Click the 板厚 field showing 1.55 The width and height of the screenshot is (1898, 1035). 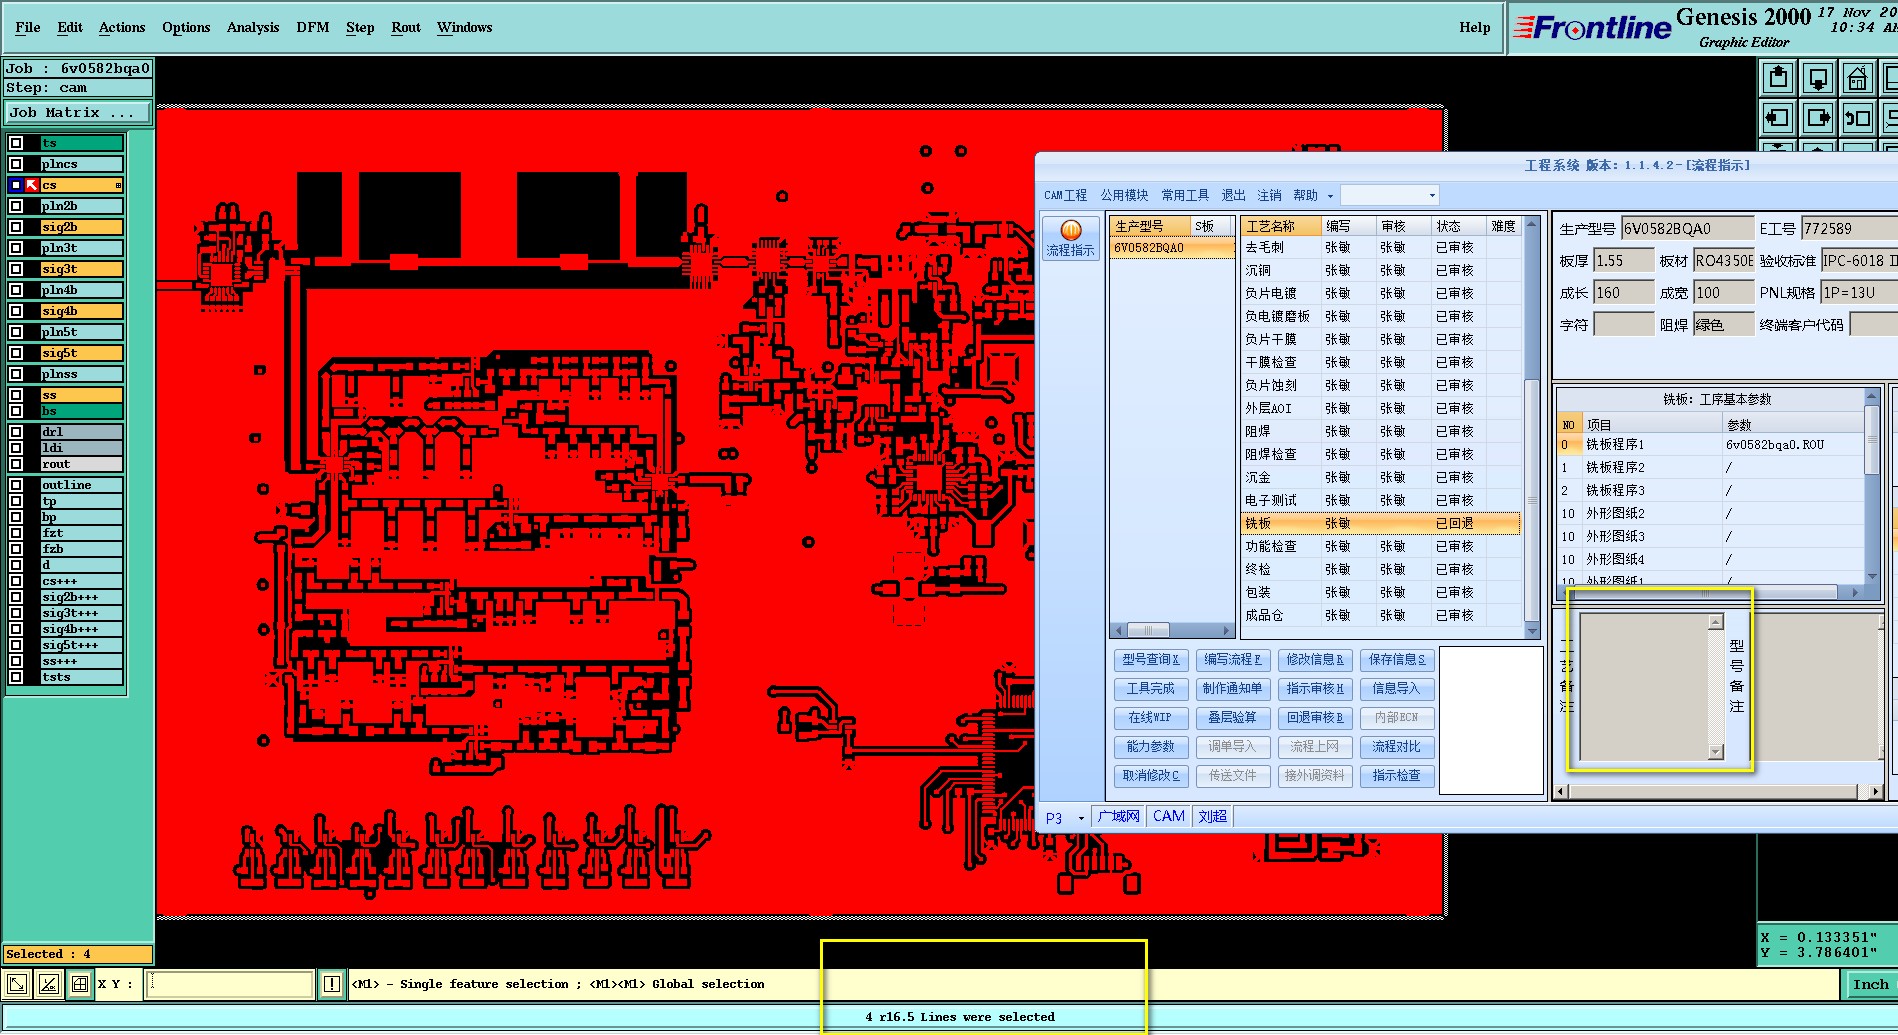[x=1624, y=261]
